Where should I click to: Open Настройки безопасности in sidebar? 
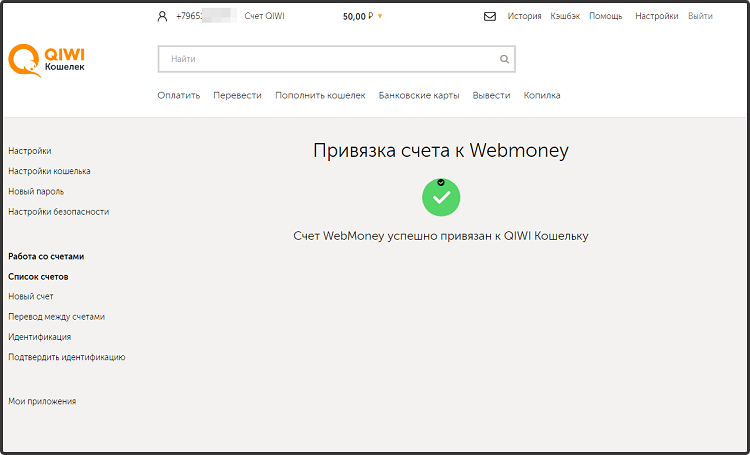click(59, 211)
